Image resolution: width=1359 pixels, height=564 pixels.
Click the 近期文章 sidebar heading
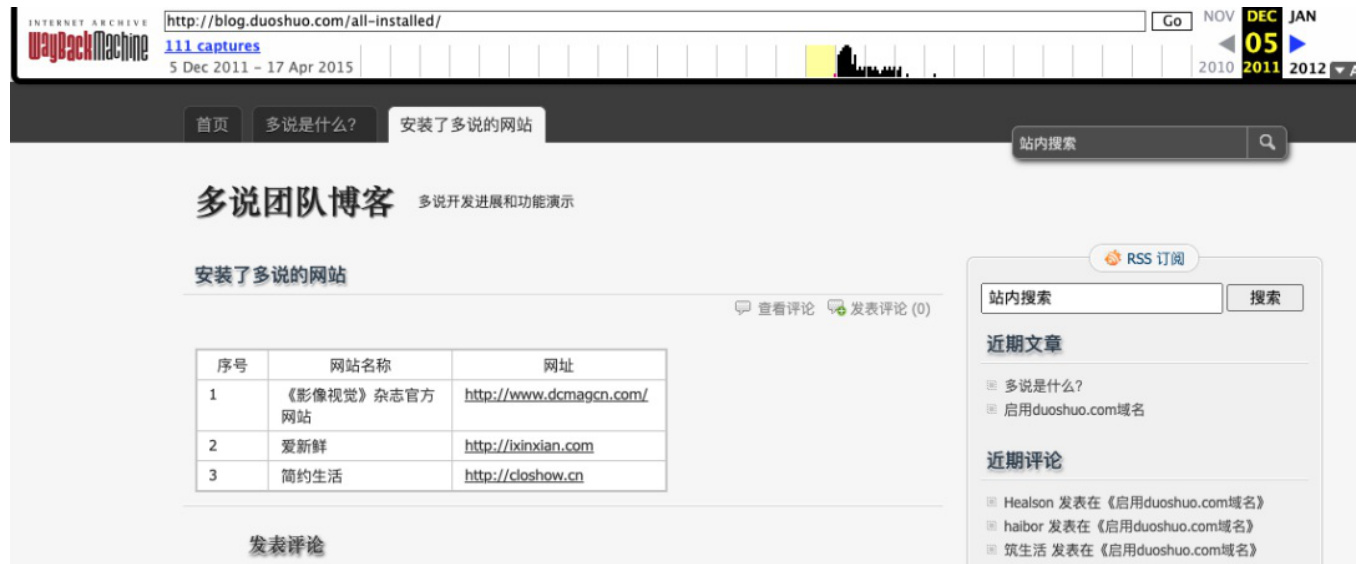tap(1024, 344)
